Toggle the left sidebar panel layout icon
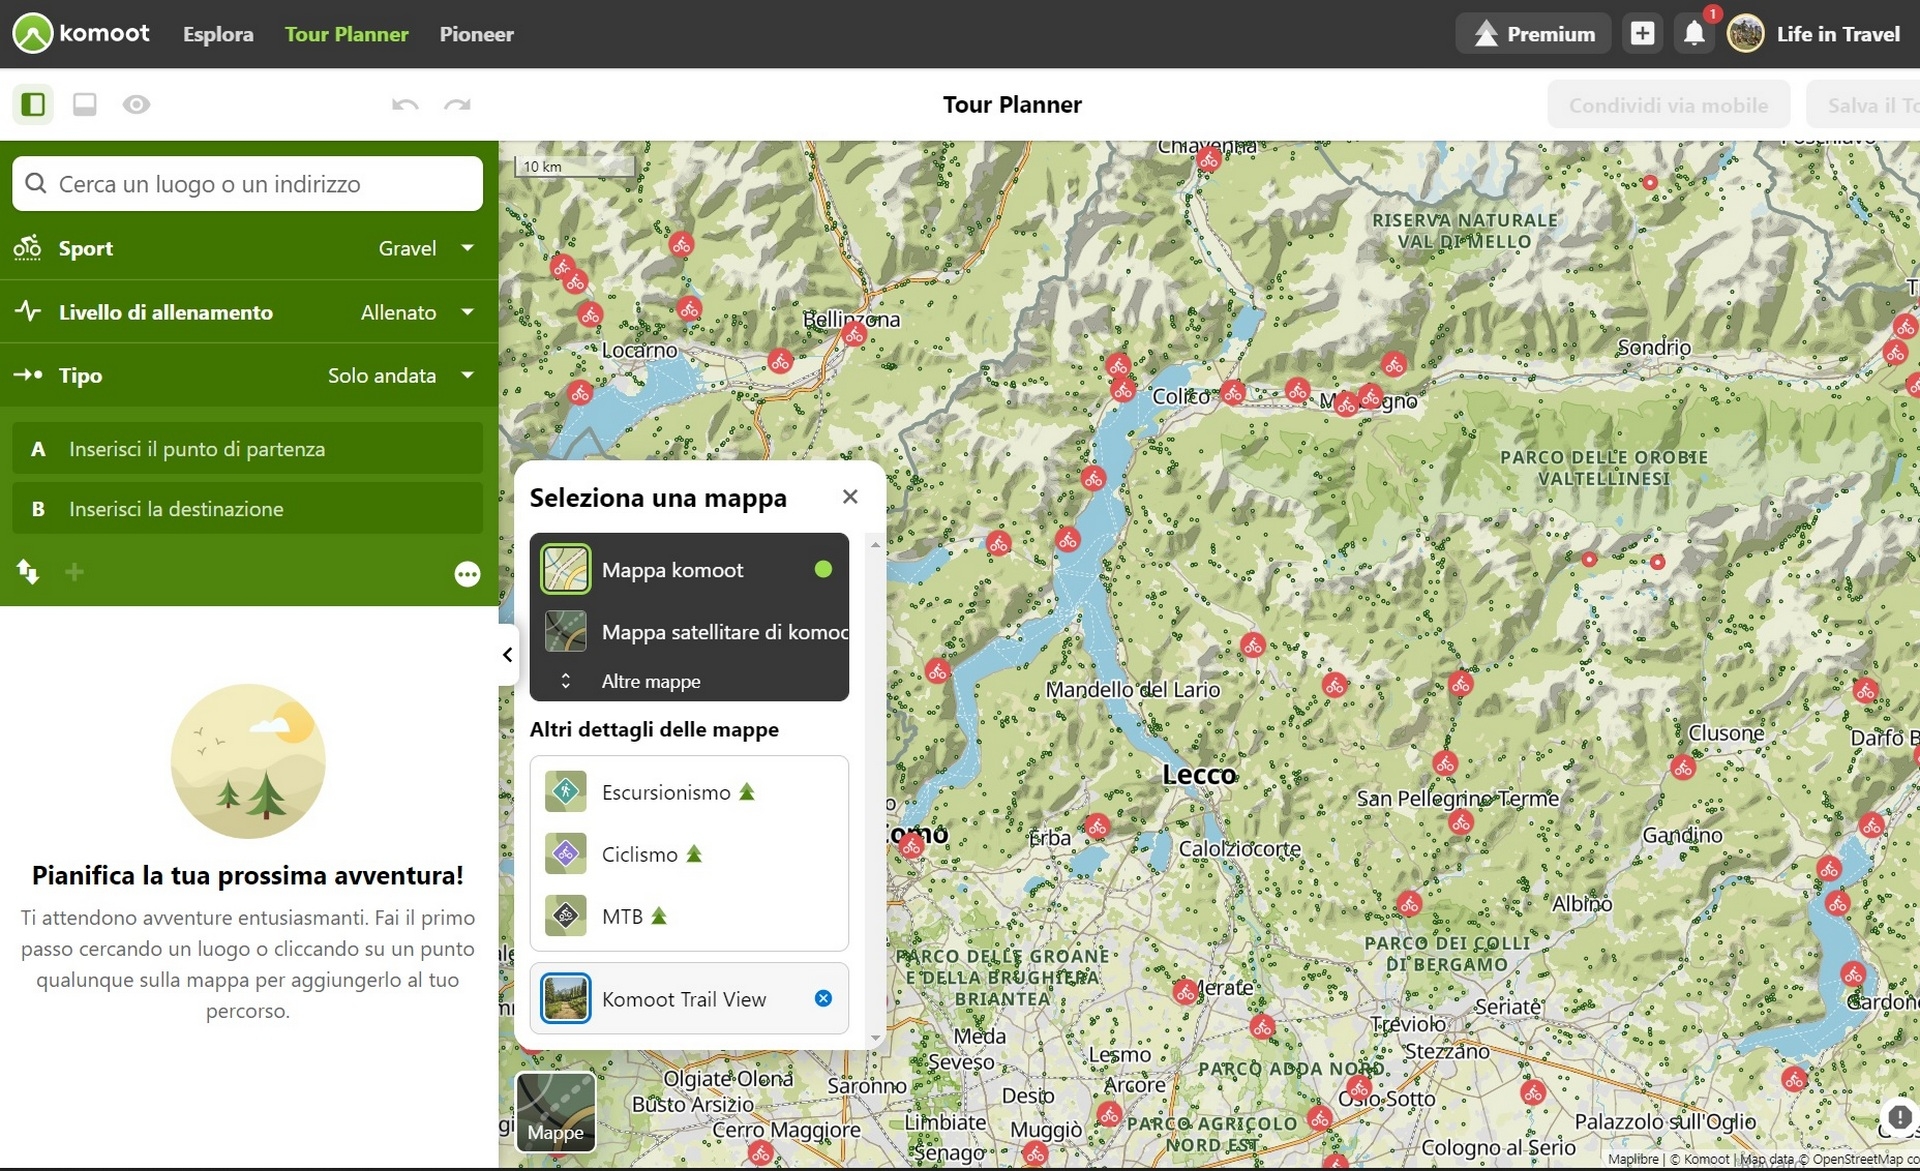Image resolution: width=1920 pixels, height=1171 pixels. 33,104
